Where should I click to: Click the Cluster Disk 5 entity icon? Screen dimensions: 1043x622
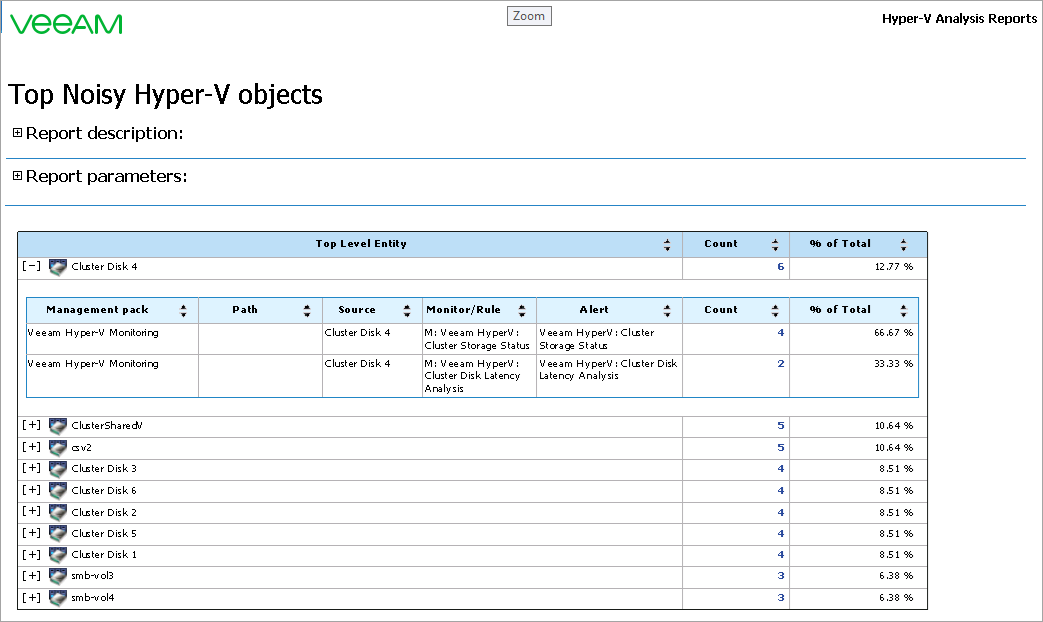click(x=58, y=534)
